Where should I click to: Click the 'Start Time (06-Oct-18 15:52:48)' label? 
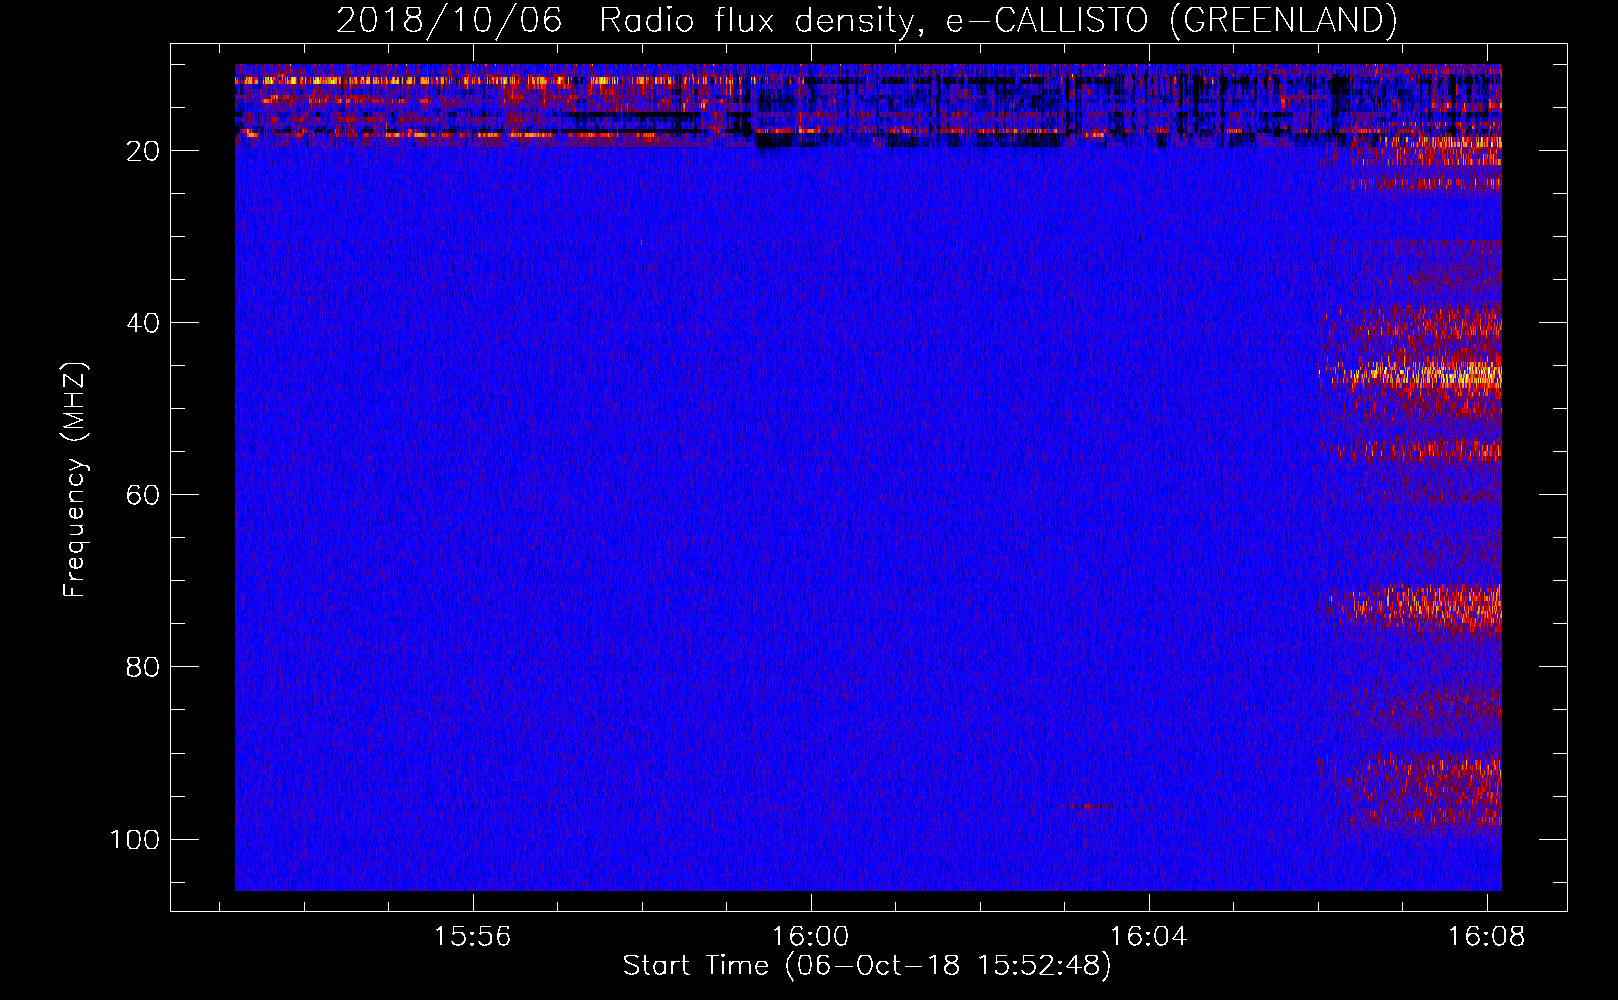click(867, 966)
